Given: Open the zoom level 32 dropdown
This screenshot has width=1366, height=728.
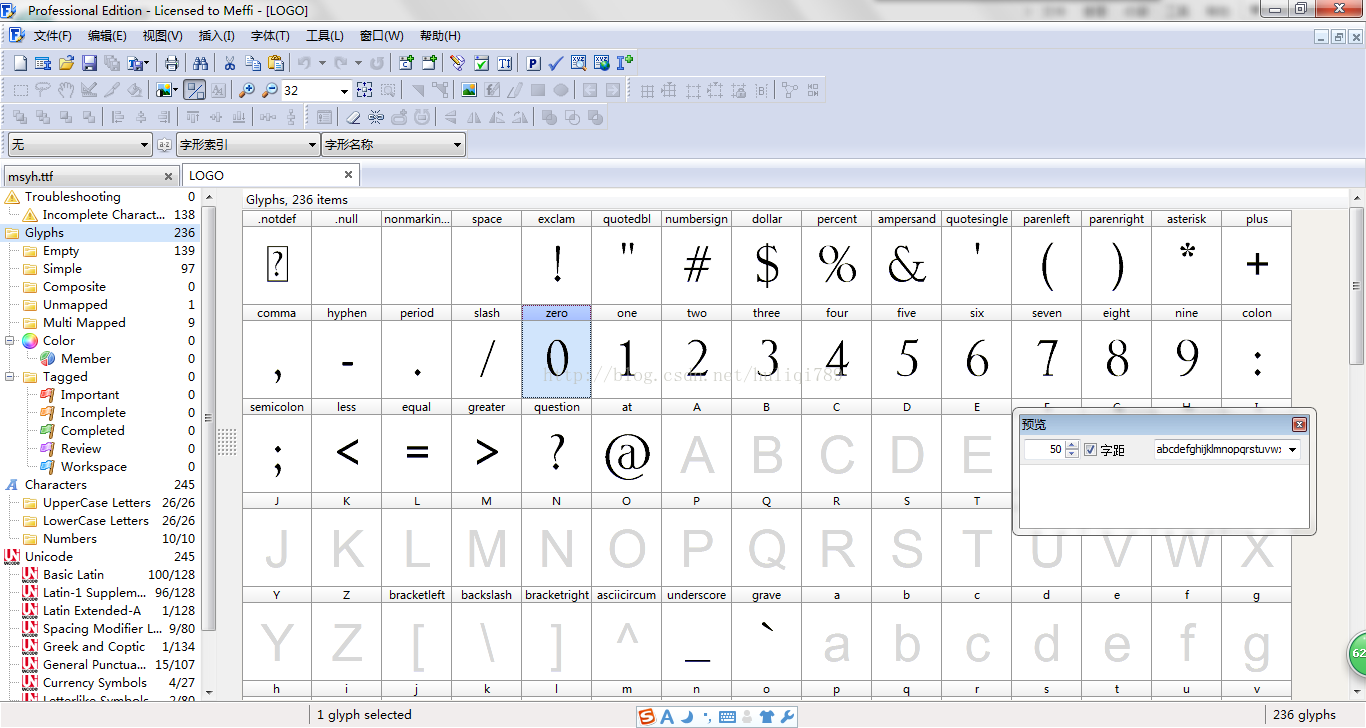Looking at the screenshot, I should coord(344,91).
